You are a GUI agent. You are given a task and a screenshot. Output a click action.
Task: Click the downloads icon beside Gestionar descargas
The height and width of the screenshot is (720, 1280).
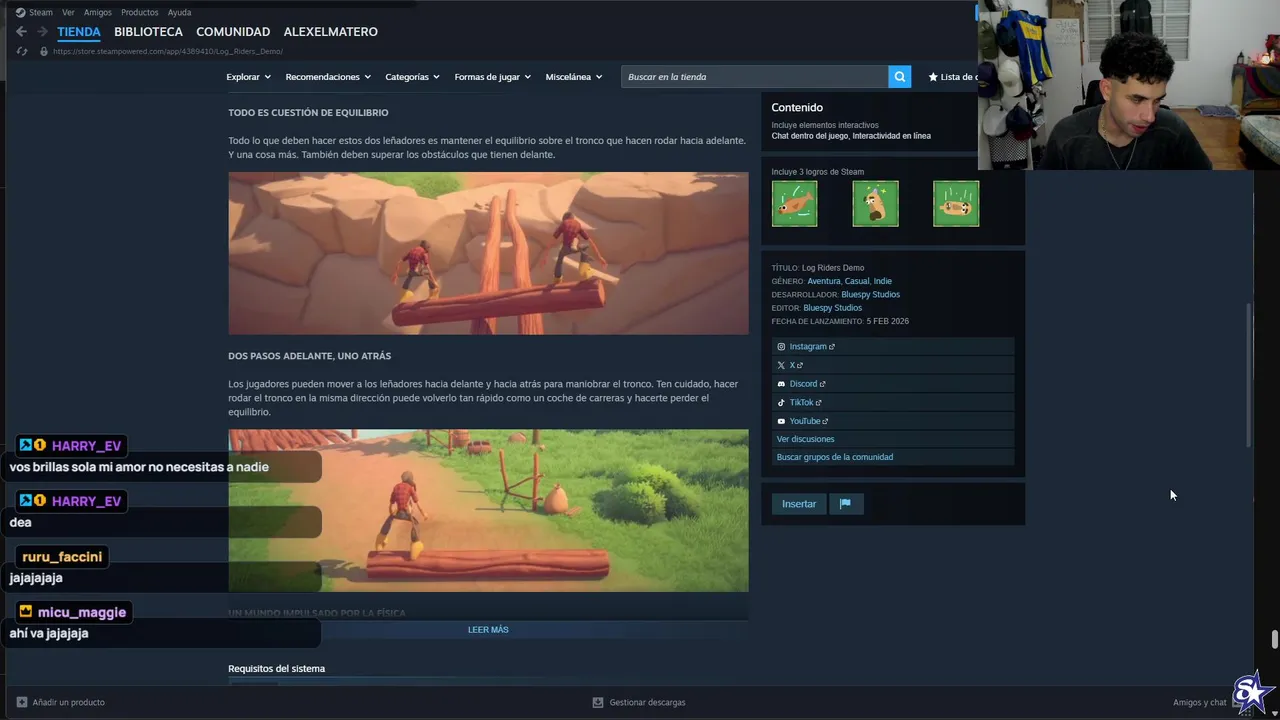pyautogui.click(x=598, y=702)
